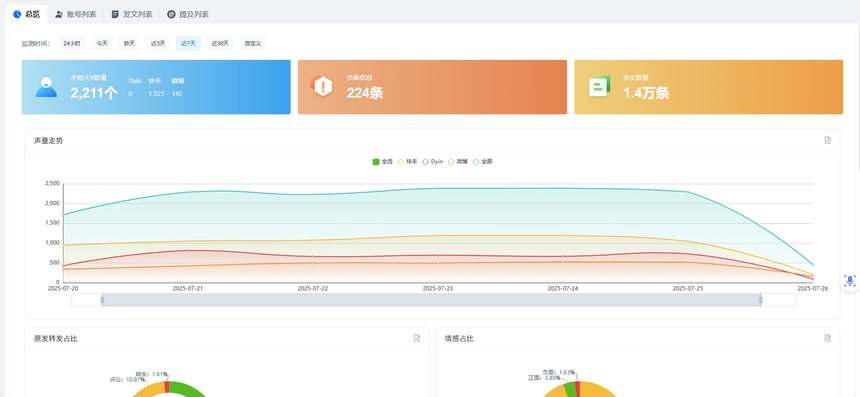
Task: Toggle the Dyin series in chart legend
Action: [433, 162]
